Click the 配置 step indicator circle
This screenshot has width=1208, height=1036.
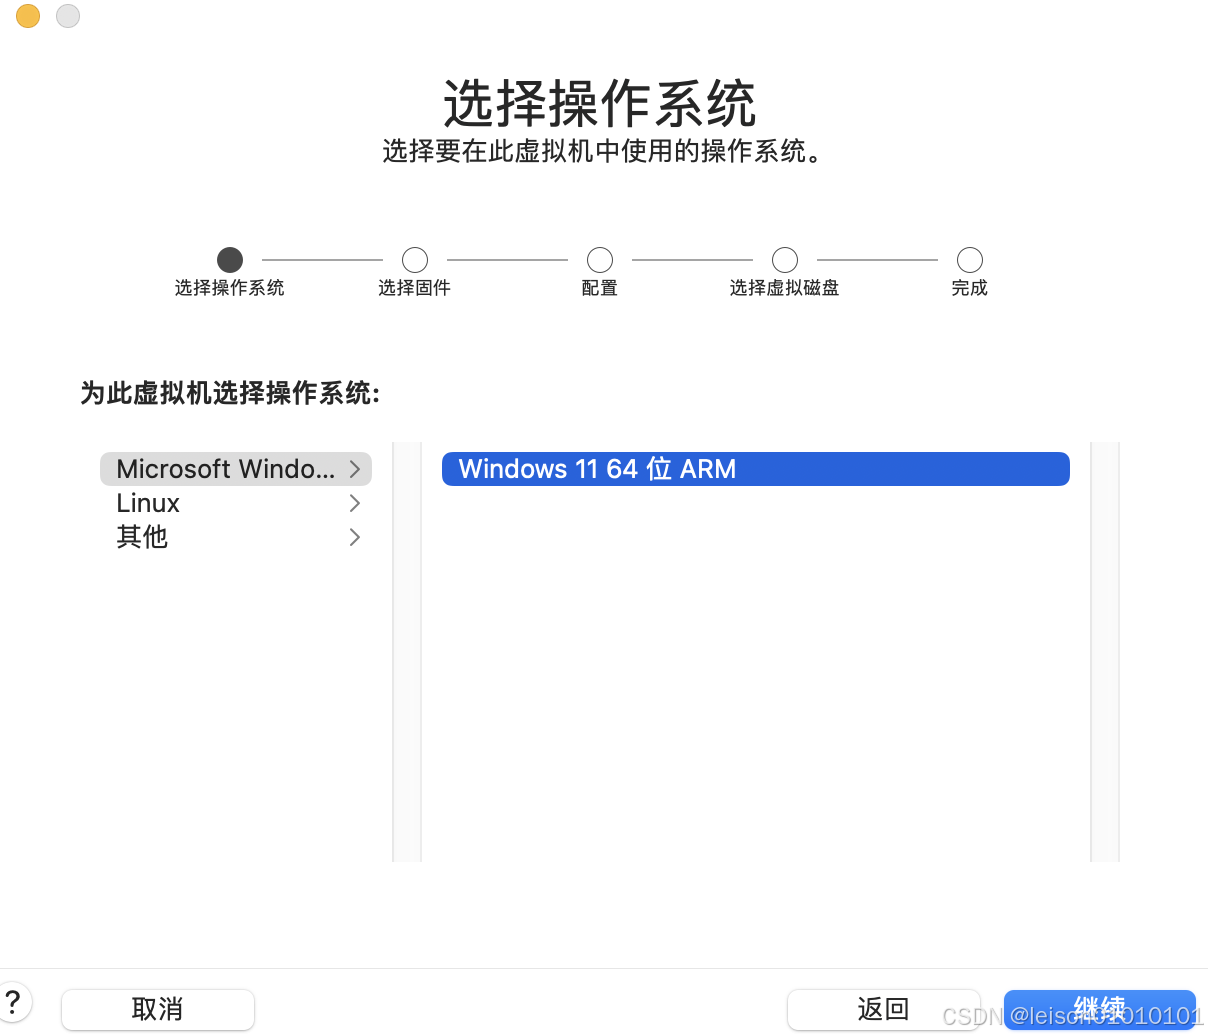(600, 260)
